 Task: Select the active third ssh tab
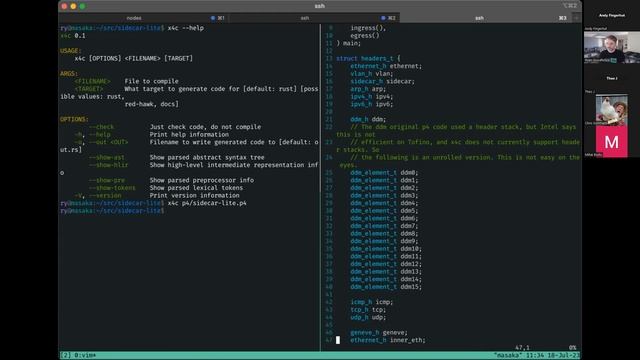485,18
